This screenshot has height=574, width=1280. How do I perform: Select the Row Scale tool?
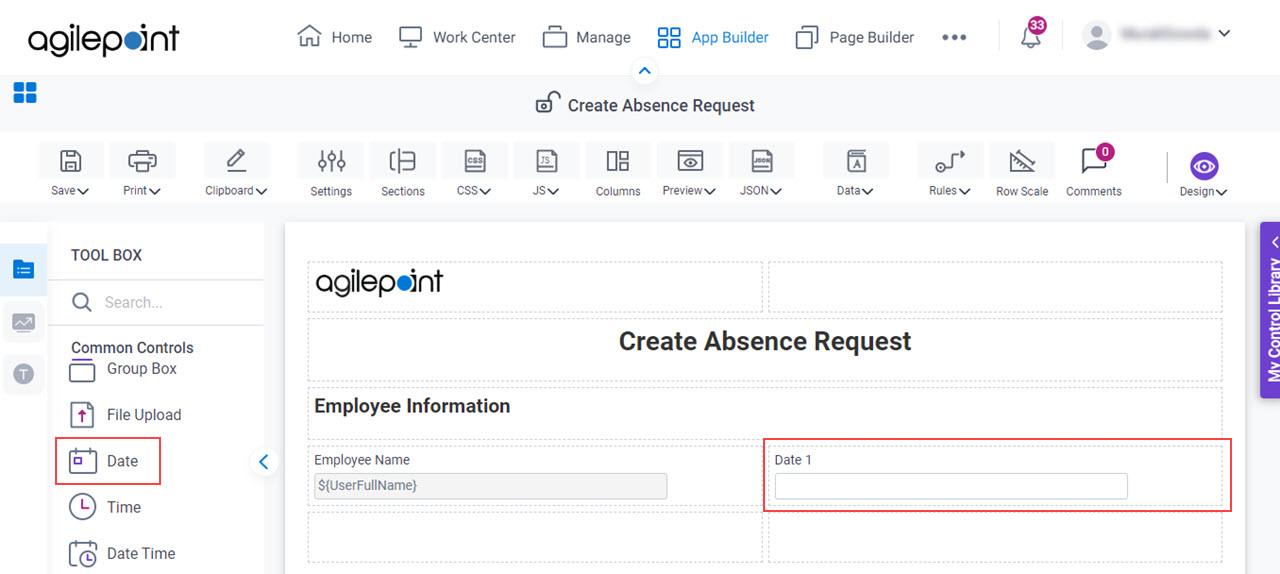pos(1022,171)
